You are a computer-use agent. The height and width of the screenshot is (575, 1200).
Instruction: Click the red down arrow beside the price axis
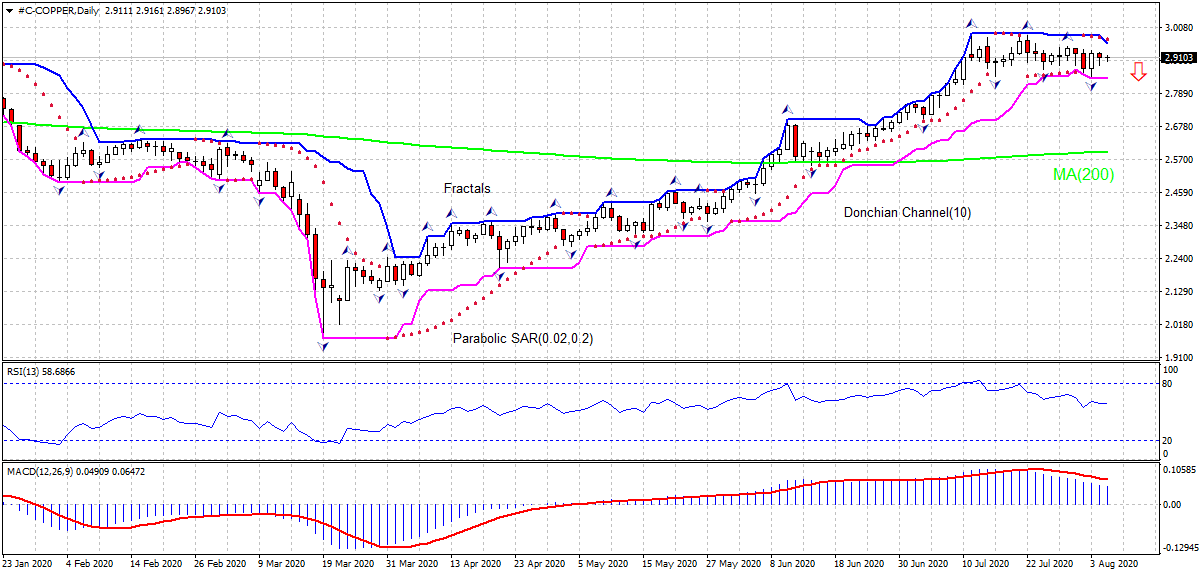[x=1138, y=71]
